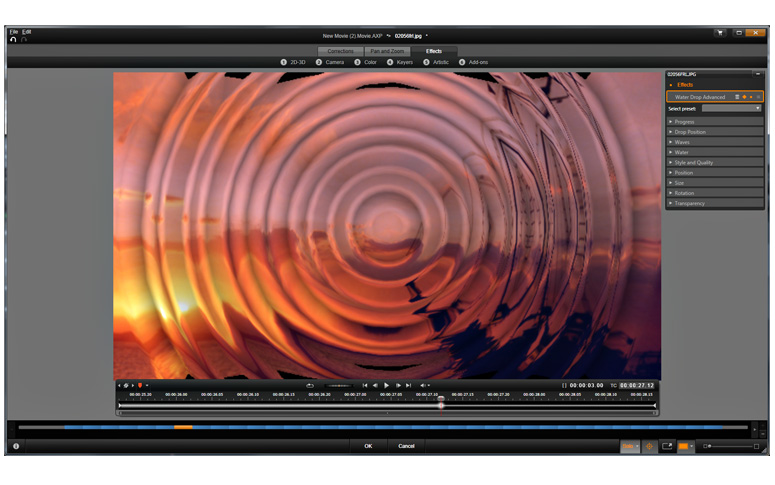Open the Select preset dropdown
The width and height of the screenshot is (775, 485).
pyautogui.click(x=730, y=108)
